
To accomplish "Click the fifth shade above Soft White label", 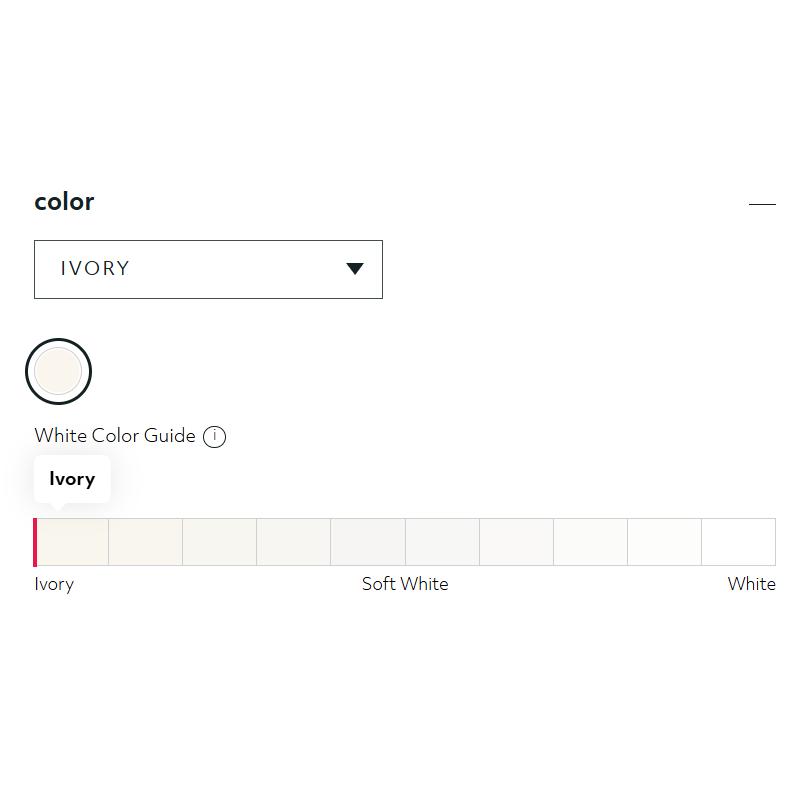I will pyautogui.click(x=368, y=542).
